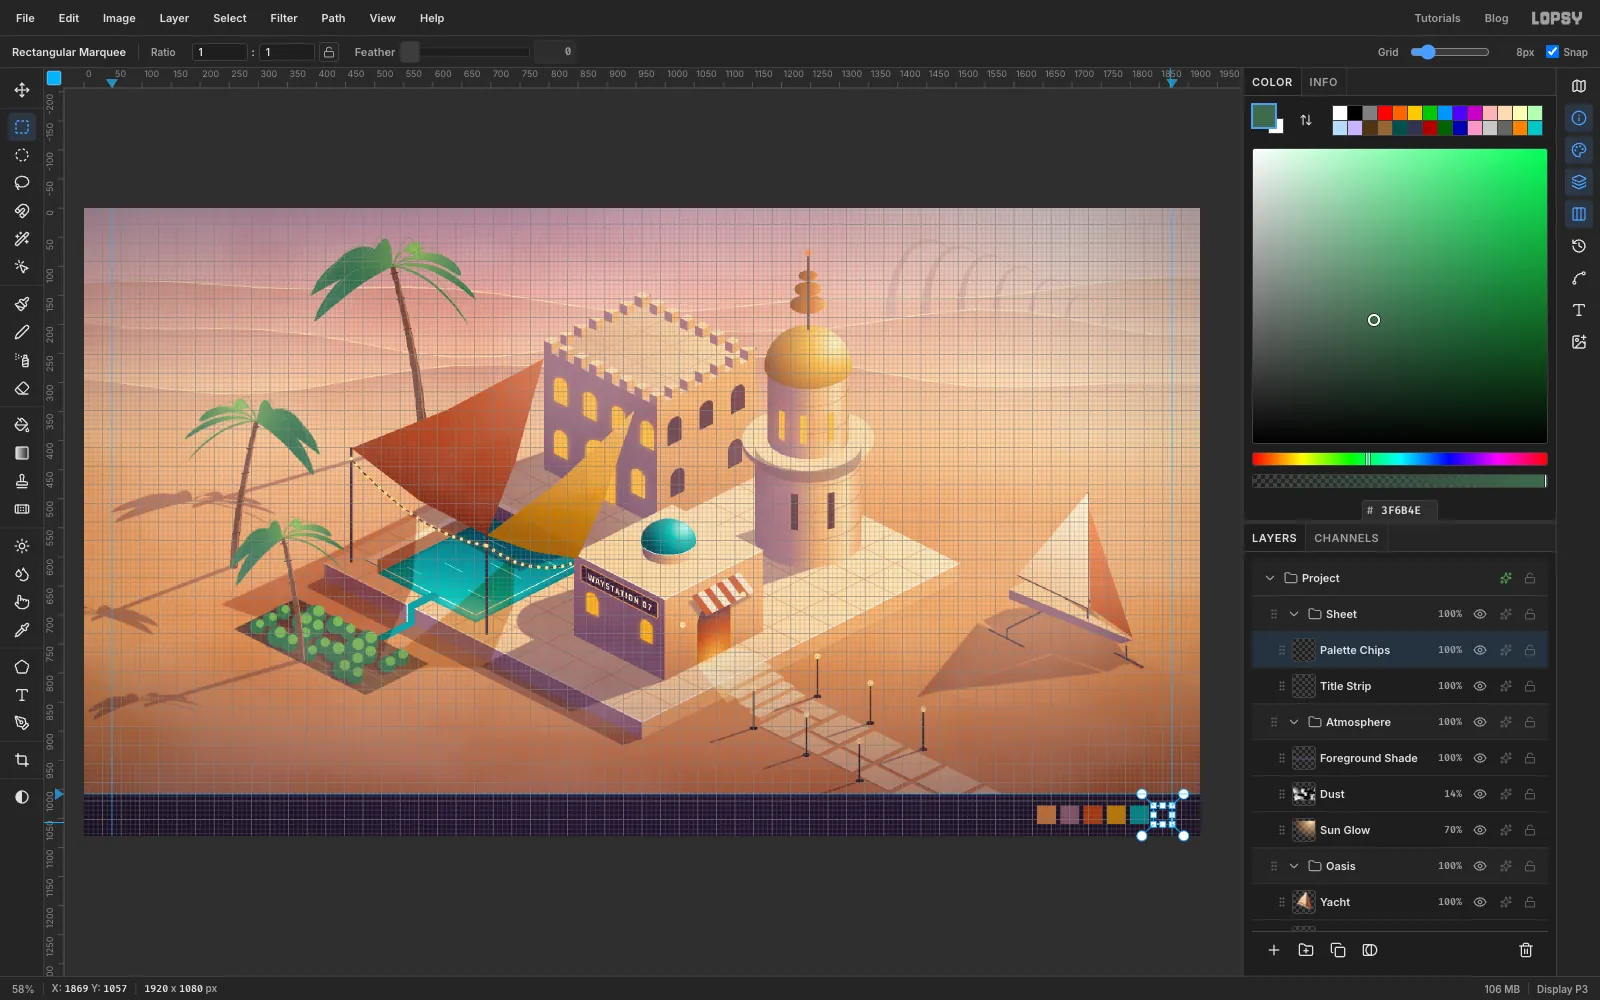1600x1000 pixels.
Task: Click the hex color input field
Action: pyautogui.click(x=1400, y=510)
